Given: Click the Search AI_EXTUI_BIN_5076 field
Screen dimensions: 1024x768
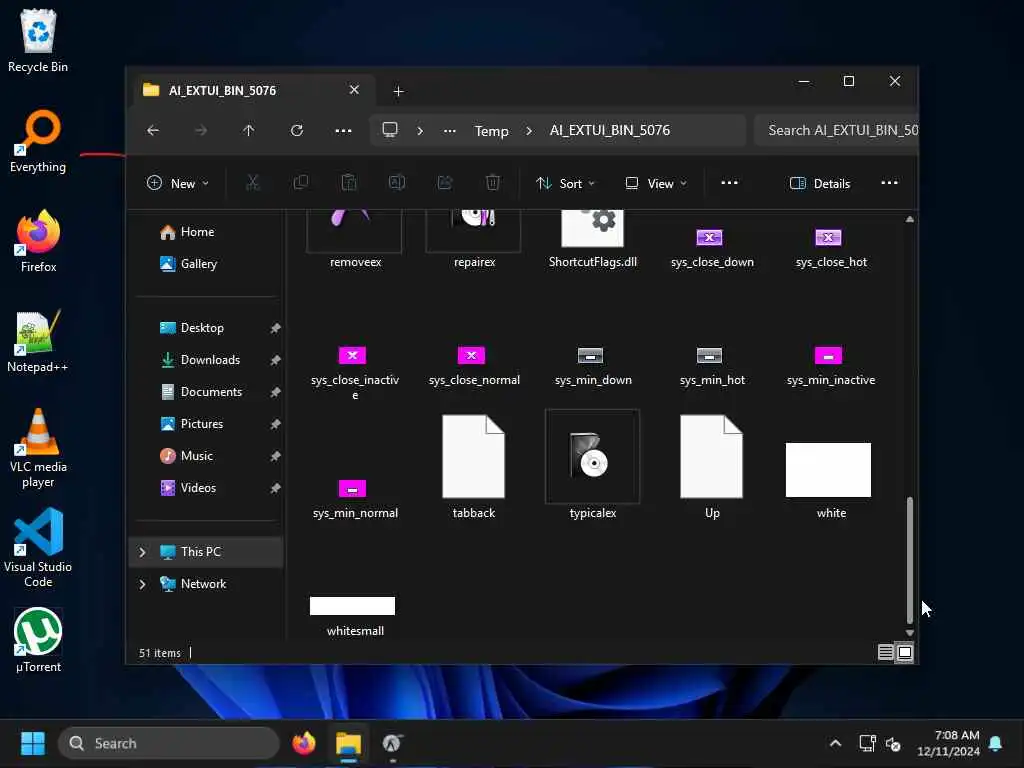Looking at the screenshot, I should coord(836,130).
